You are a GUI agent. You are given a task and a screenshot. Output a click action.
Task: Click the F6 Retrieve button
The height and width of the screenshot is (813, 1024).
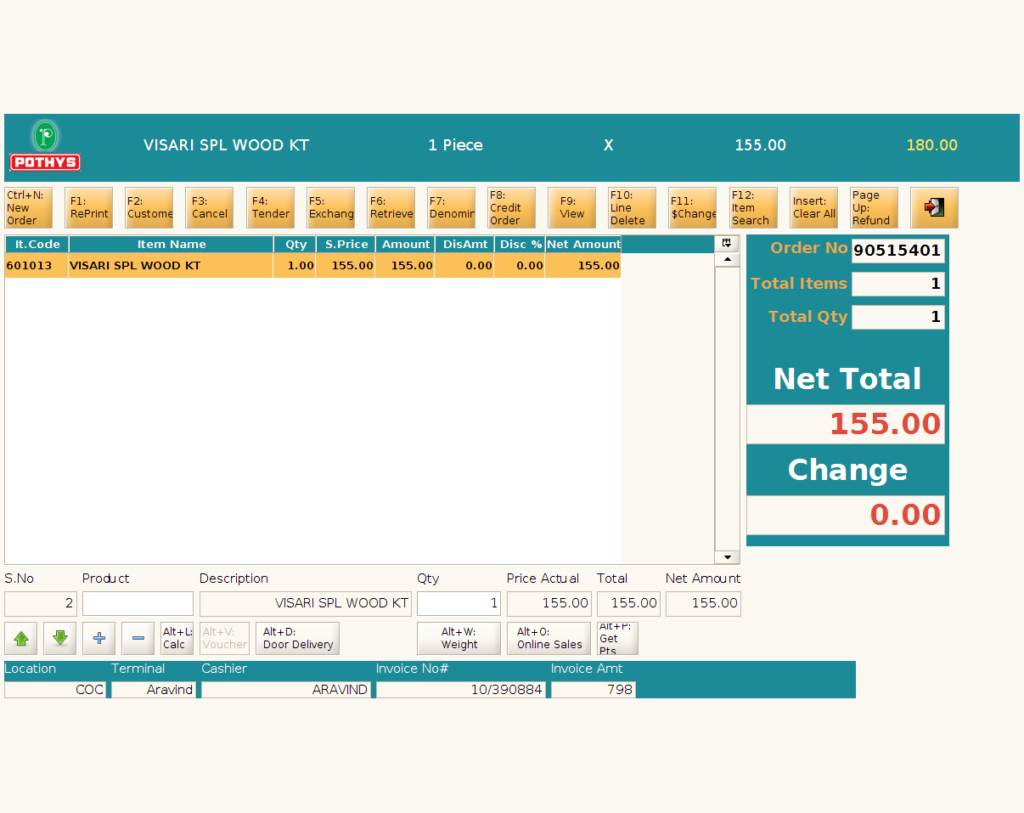[x=391, y=208]
